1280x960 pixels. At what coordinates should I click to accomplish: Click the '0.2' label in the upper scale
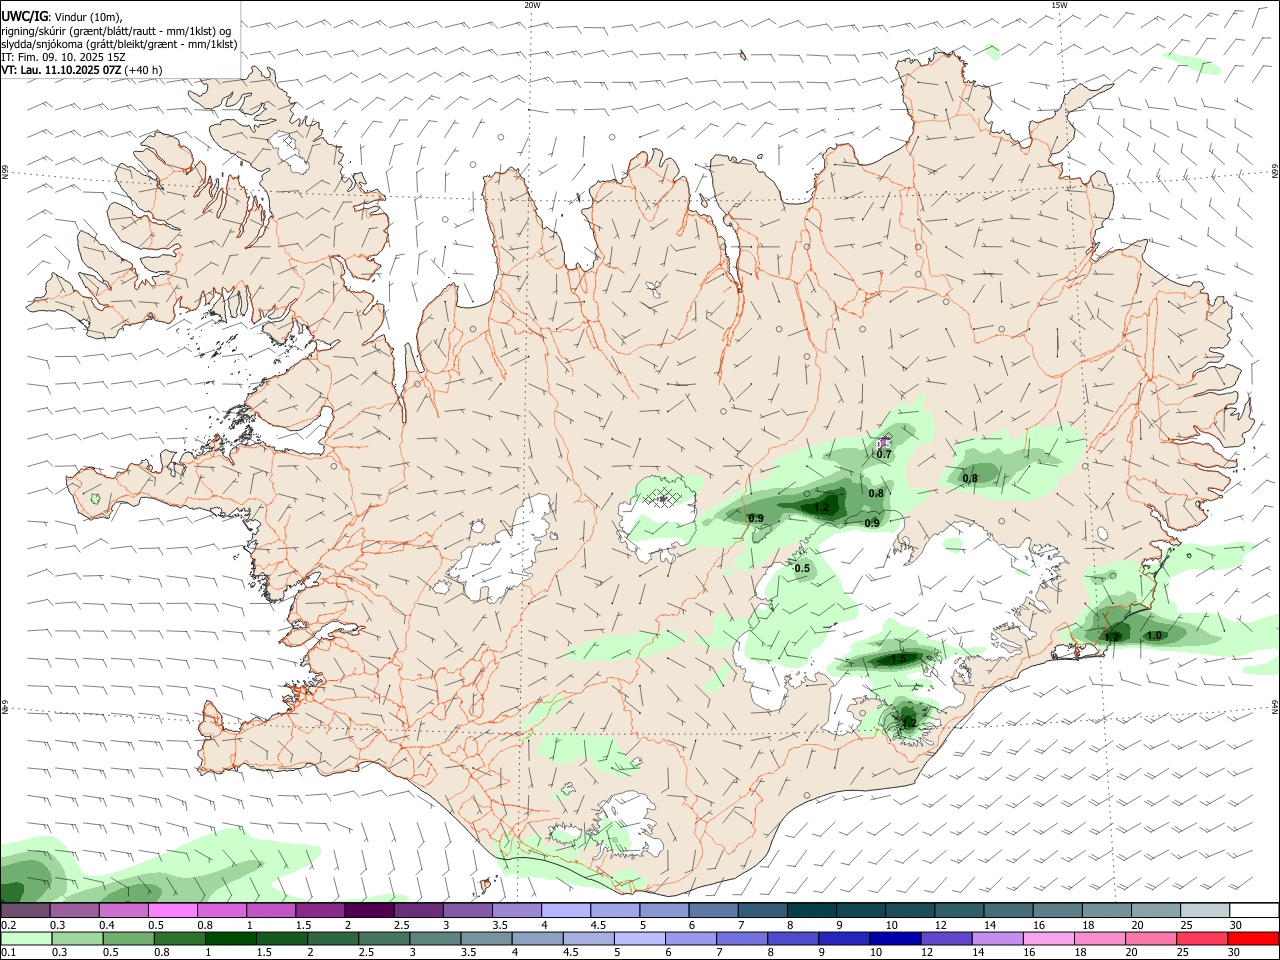(8, 925)
